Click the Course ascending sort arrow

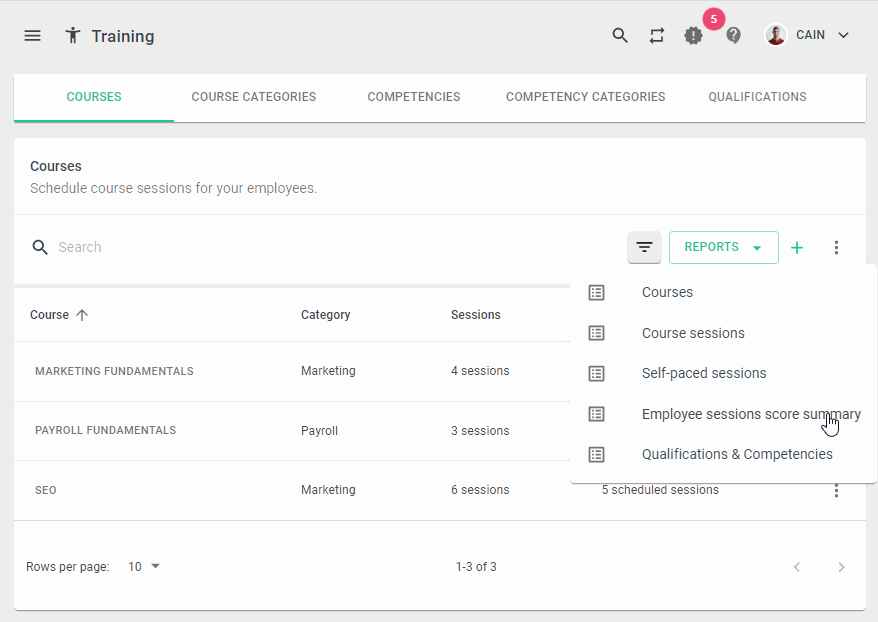[x=82, y=315]
